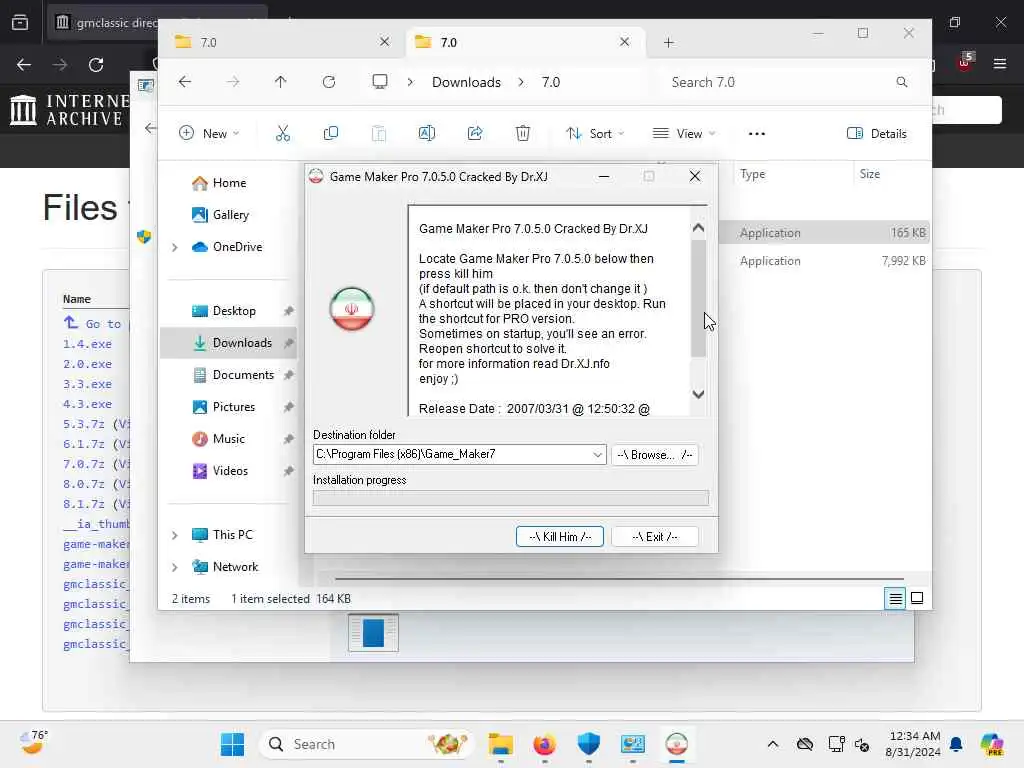This screenshot has width=1024, height=768.
Task: Click the readme scroll up arrow
Action: pyautogui.click(x=698, y=228)
